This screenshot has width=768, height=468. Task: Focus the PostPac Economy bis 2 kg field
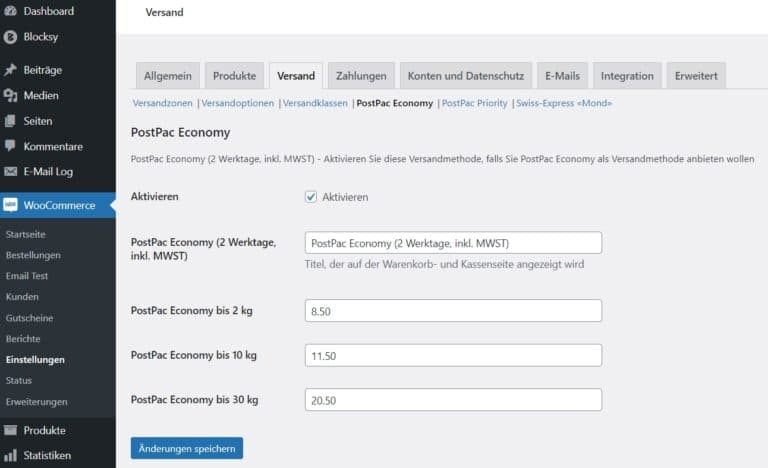pyautogui.click(x=453, y=311)
